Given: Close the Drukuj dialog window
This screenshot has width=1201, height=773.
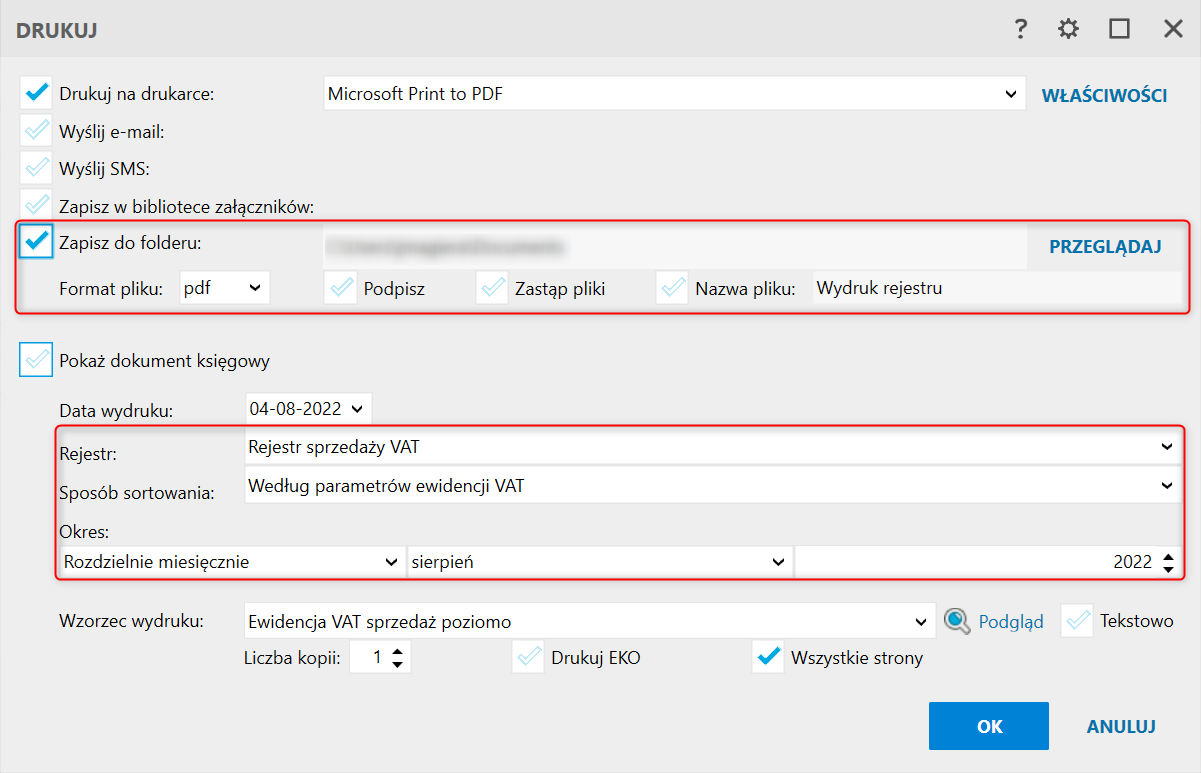Looking at the screenshot, I should pyautogui.click(x=1173, y=29).
